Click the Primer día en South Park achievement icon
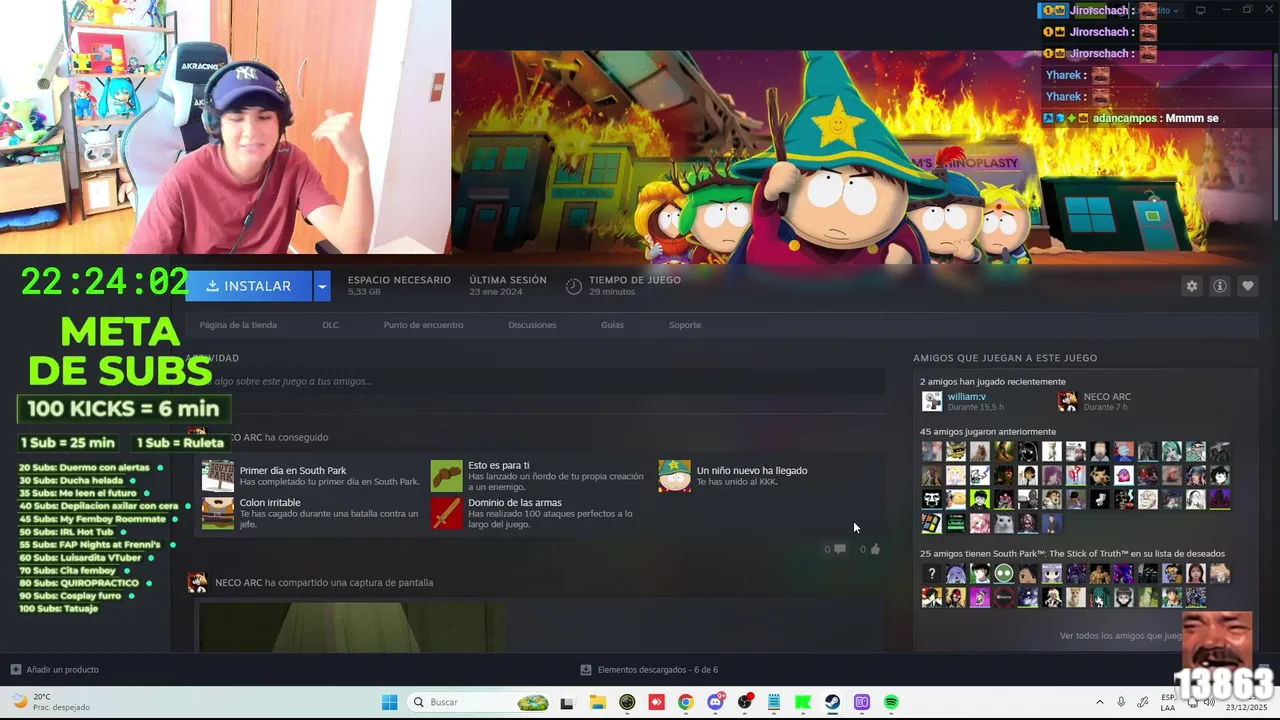 (218, 476)
